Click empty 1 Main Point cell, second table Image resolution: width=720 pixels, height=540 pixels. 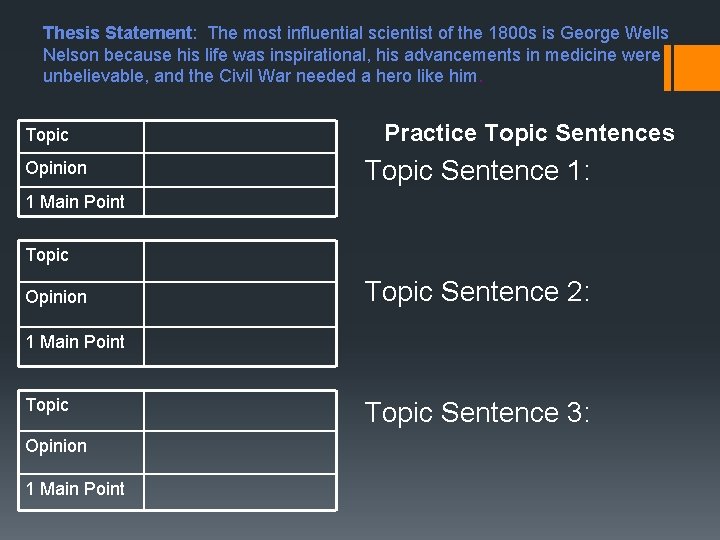(x=240, y=346)
